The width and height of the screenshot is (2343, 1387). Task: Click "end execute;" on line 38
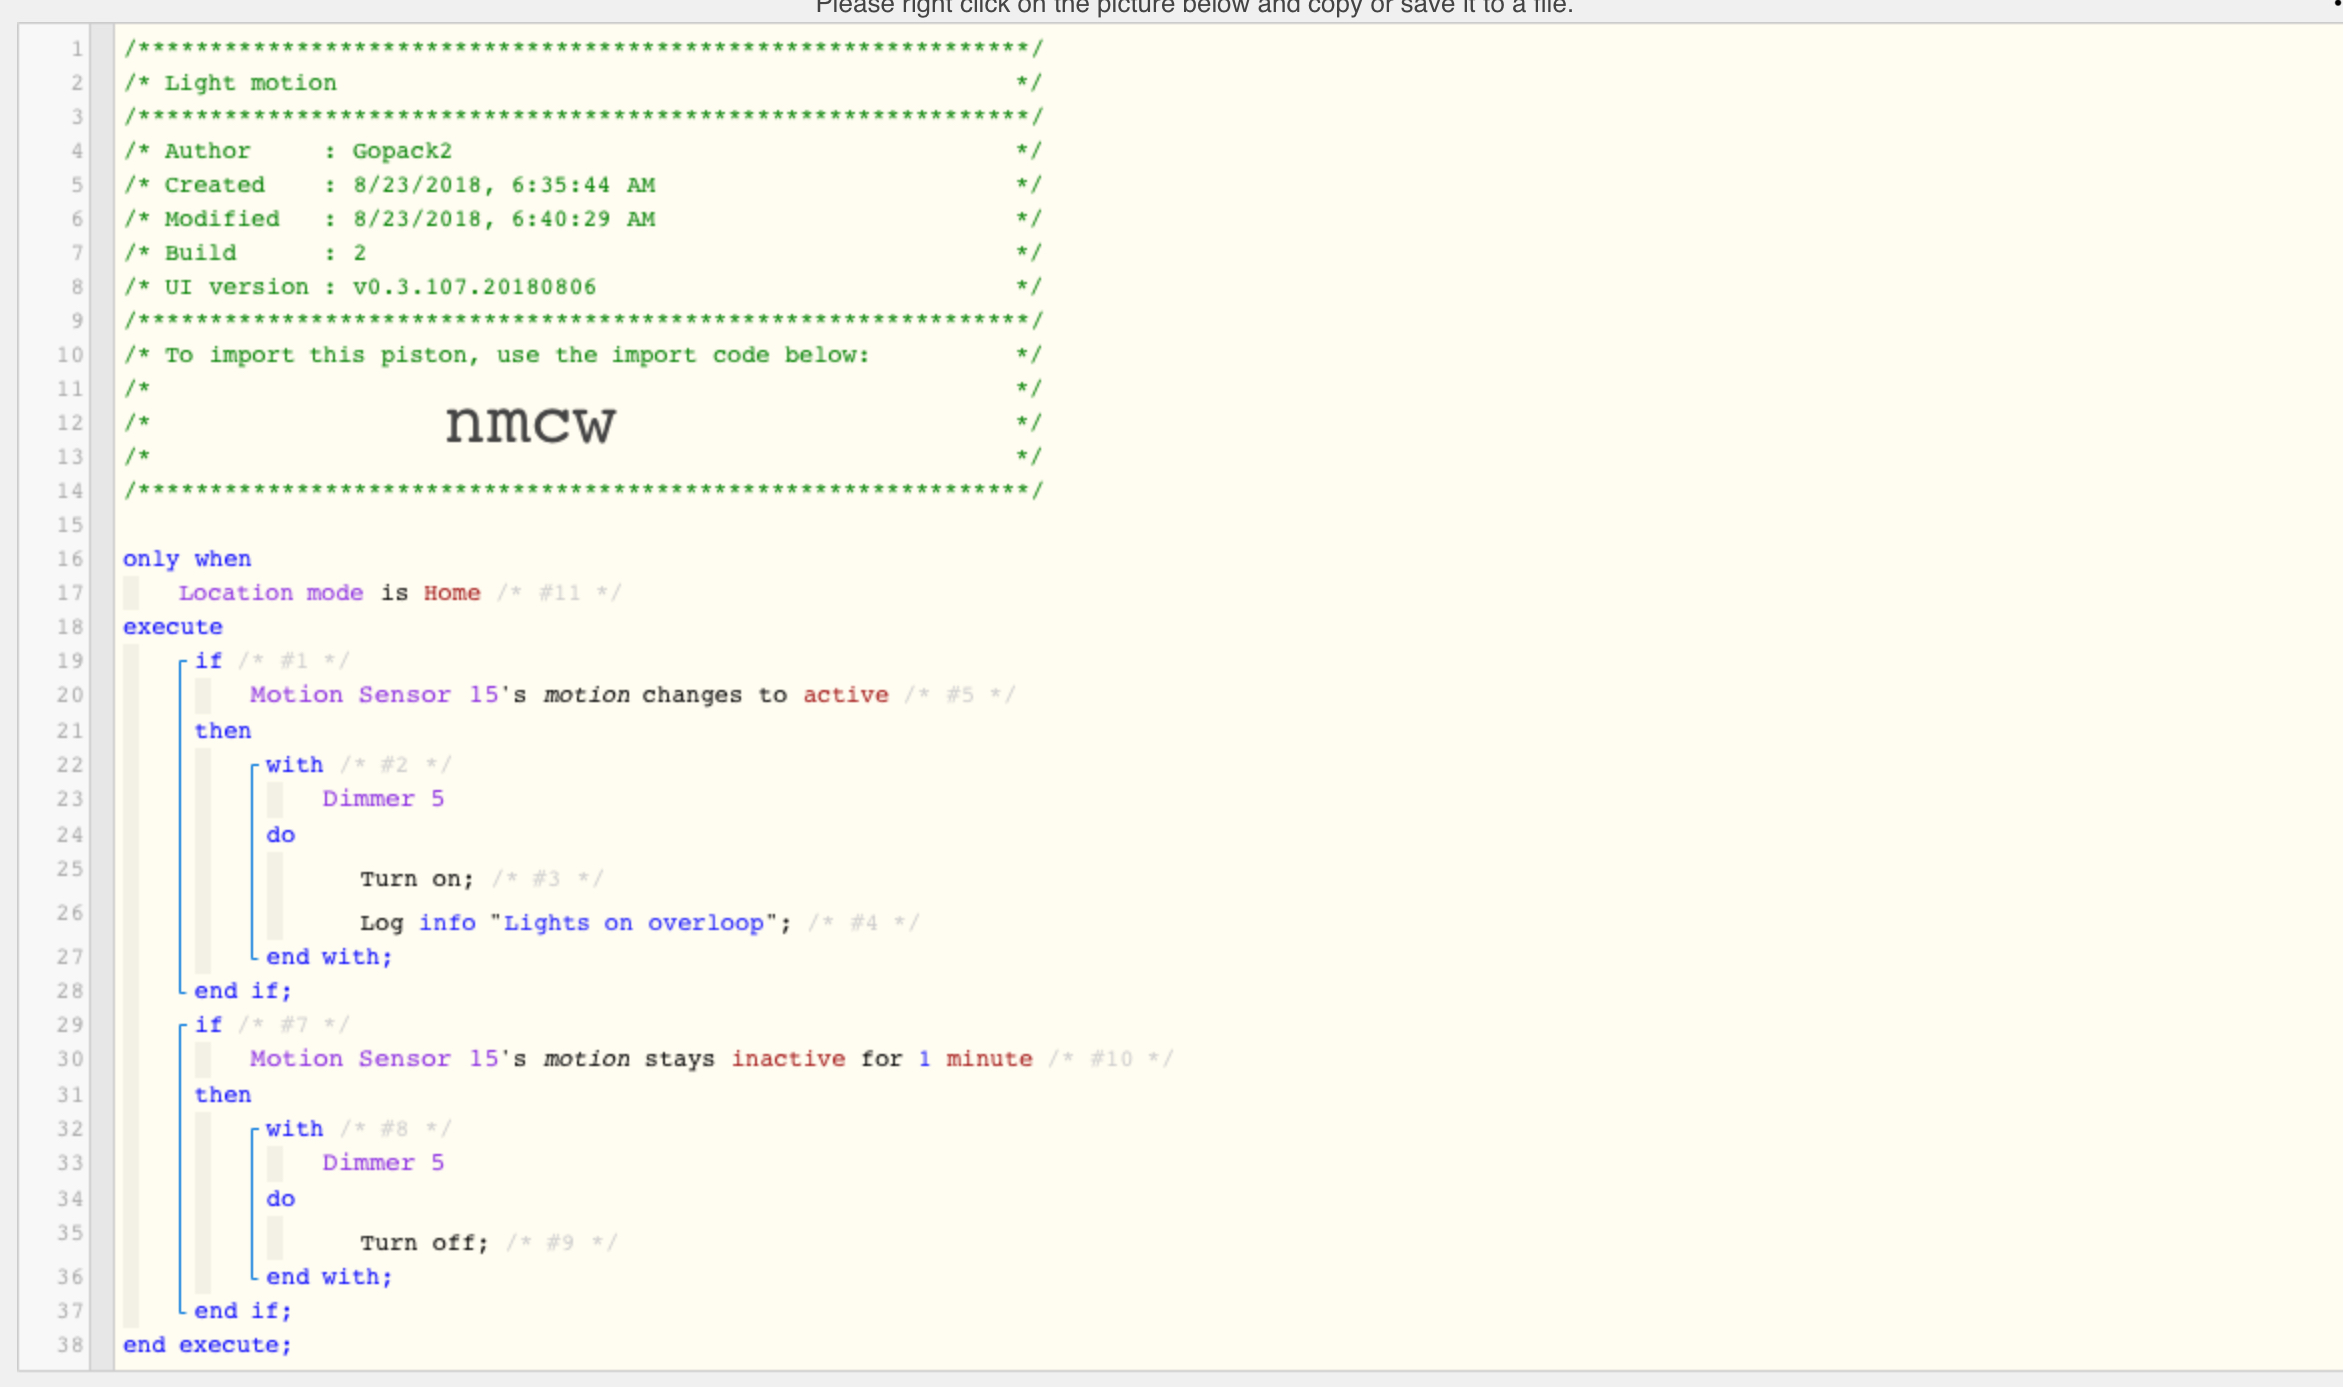point(207,1345)
